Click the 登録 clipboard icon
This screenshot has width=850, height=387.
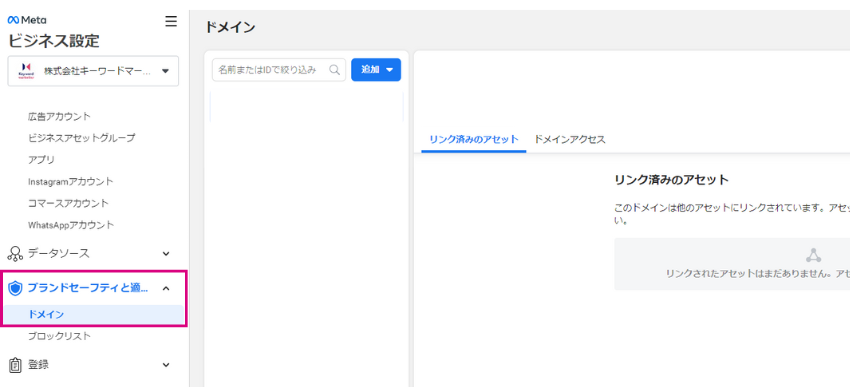15,365
